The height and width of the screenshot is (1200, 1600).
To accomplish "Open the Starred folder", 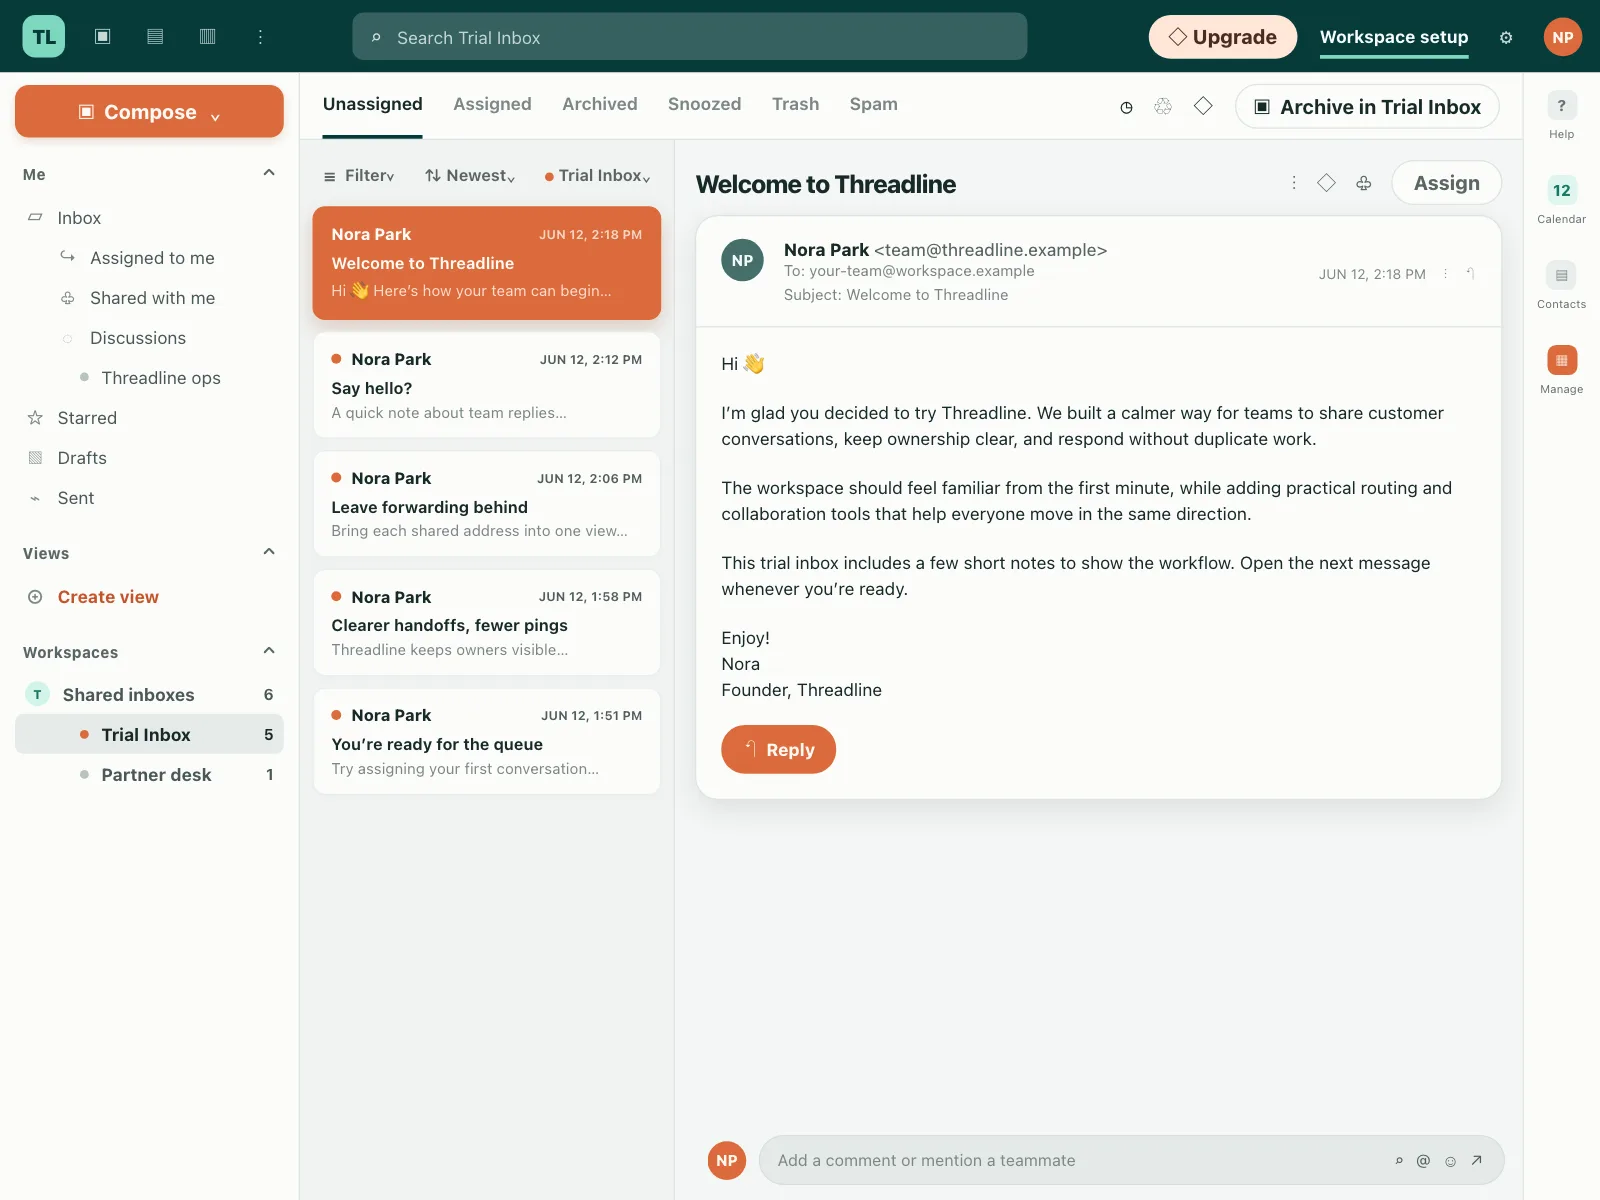I will coord(150,418).
